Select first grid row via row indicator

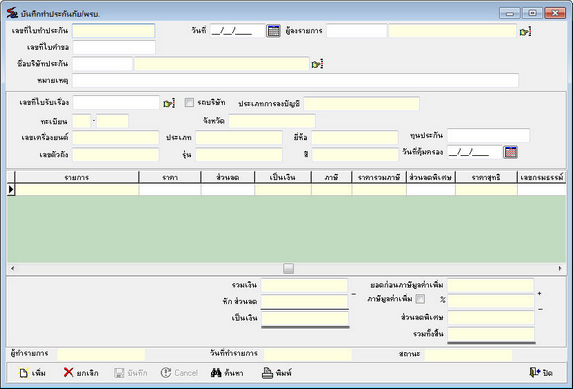point(11,189)
